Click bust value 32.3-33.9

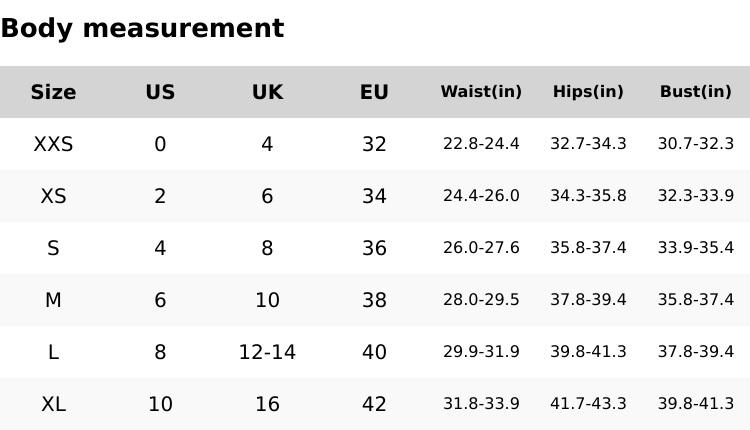695,196
